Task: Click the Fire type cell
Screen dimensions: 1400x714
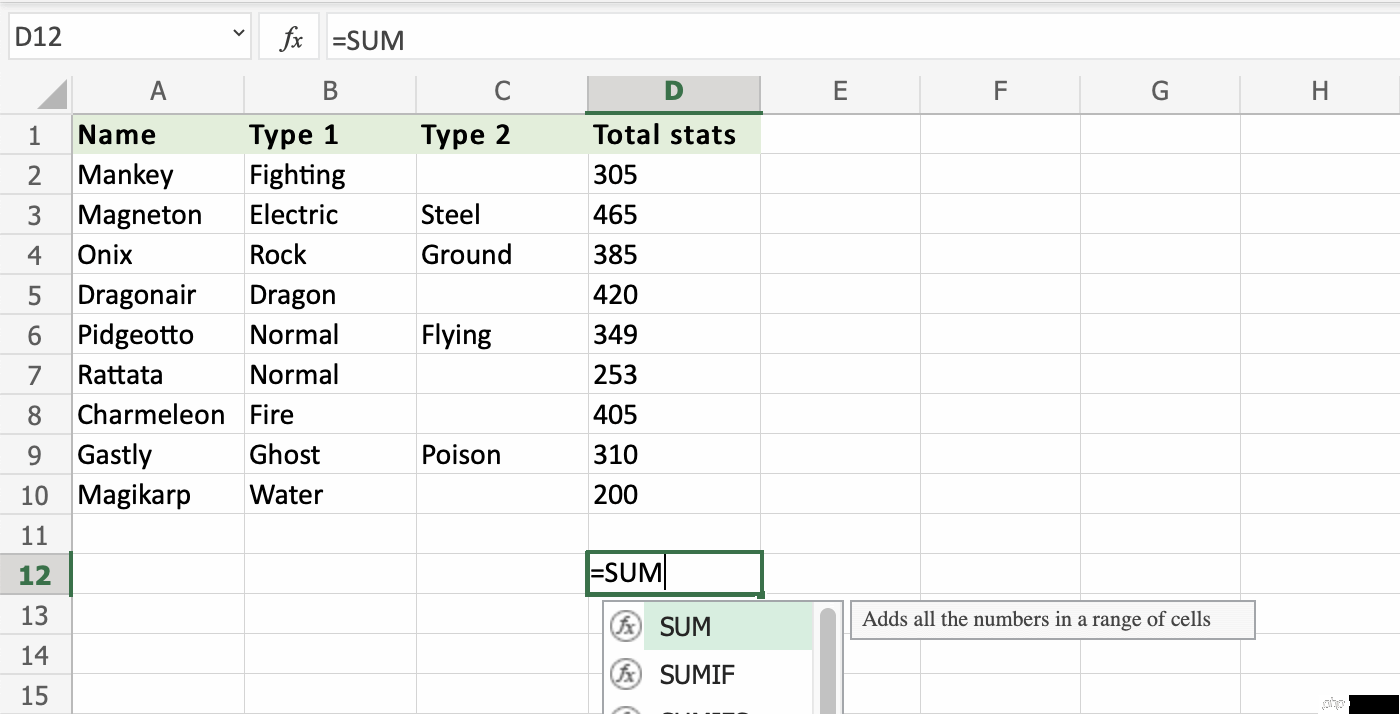Action: [330, 415]
